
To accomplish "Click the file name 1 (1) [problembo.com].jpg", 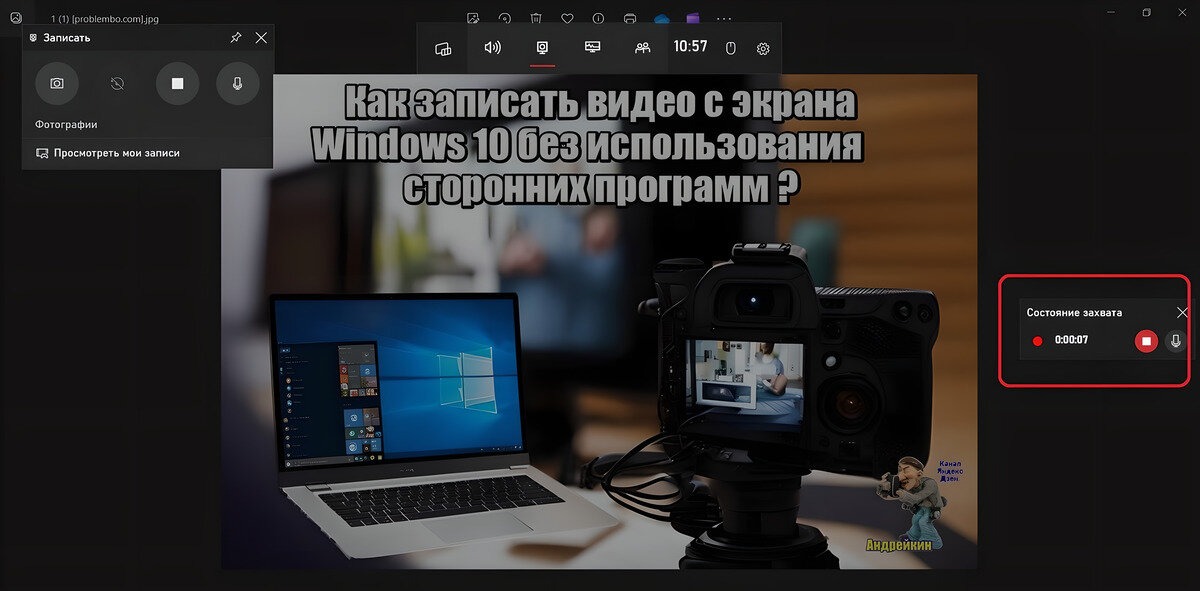I will (x=103, y=18).
